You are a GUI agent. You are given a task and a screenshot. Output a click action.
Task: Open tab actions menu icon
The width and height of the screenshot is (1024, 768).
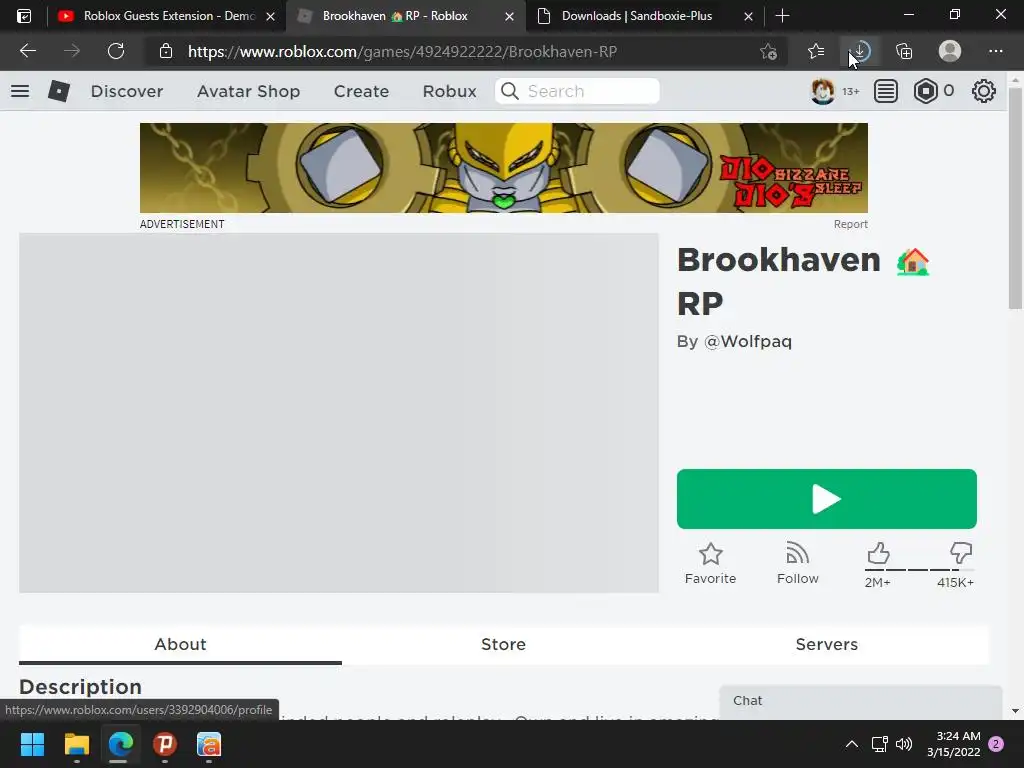pos(24,16)
